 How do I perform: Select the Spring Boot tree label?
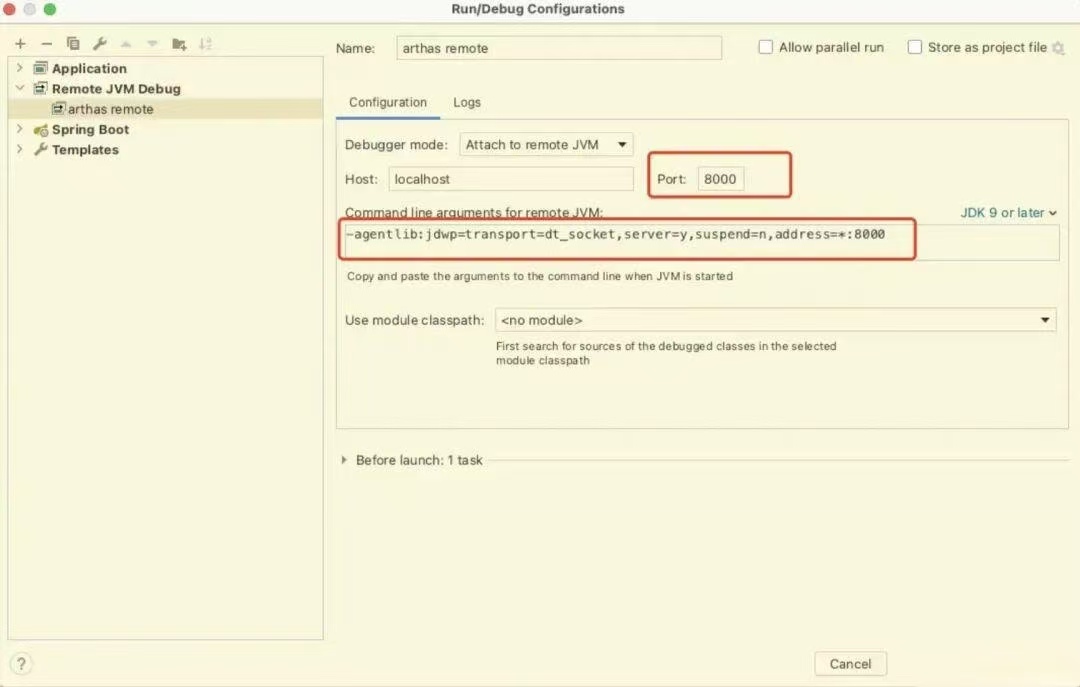(90, 130)
